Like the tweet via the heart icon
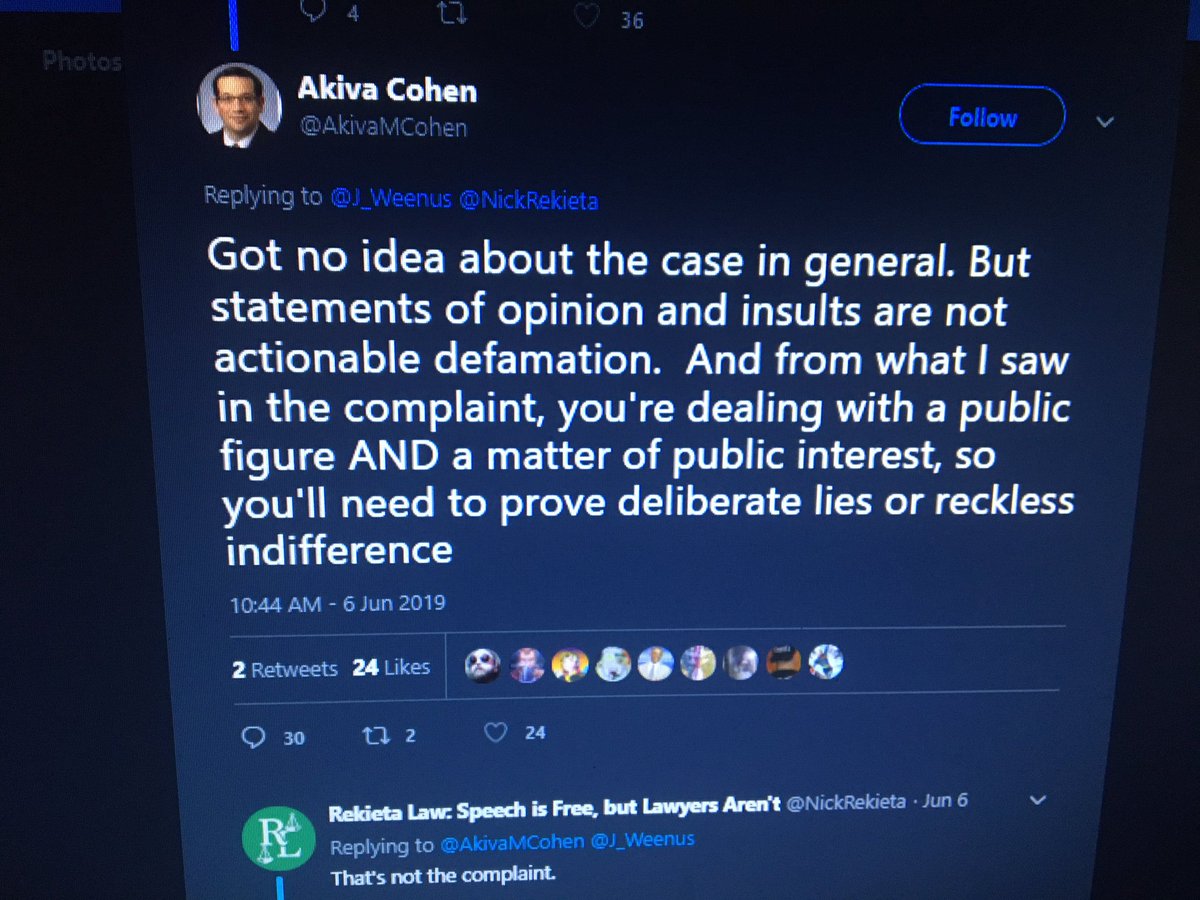The image size is (1200, 900). (495, 733)
